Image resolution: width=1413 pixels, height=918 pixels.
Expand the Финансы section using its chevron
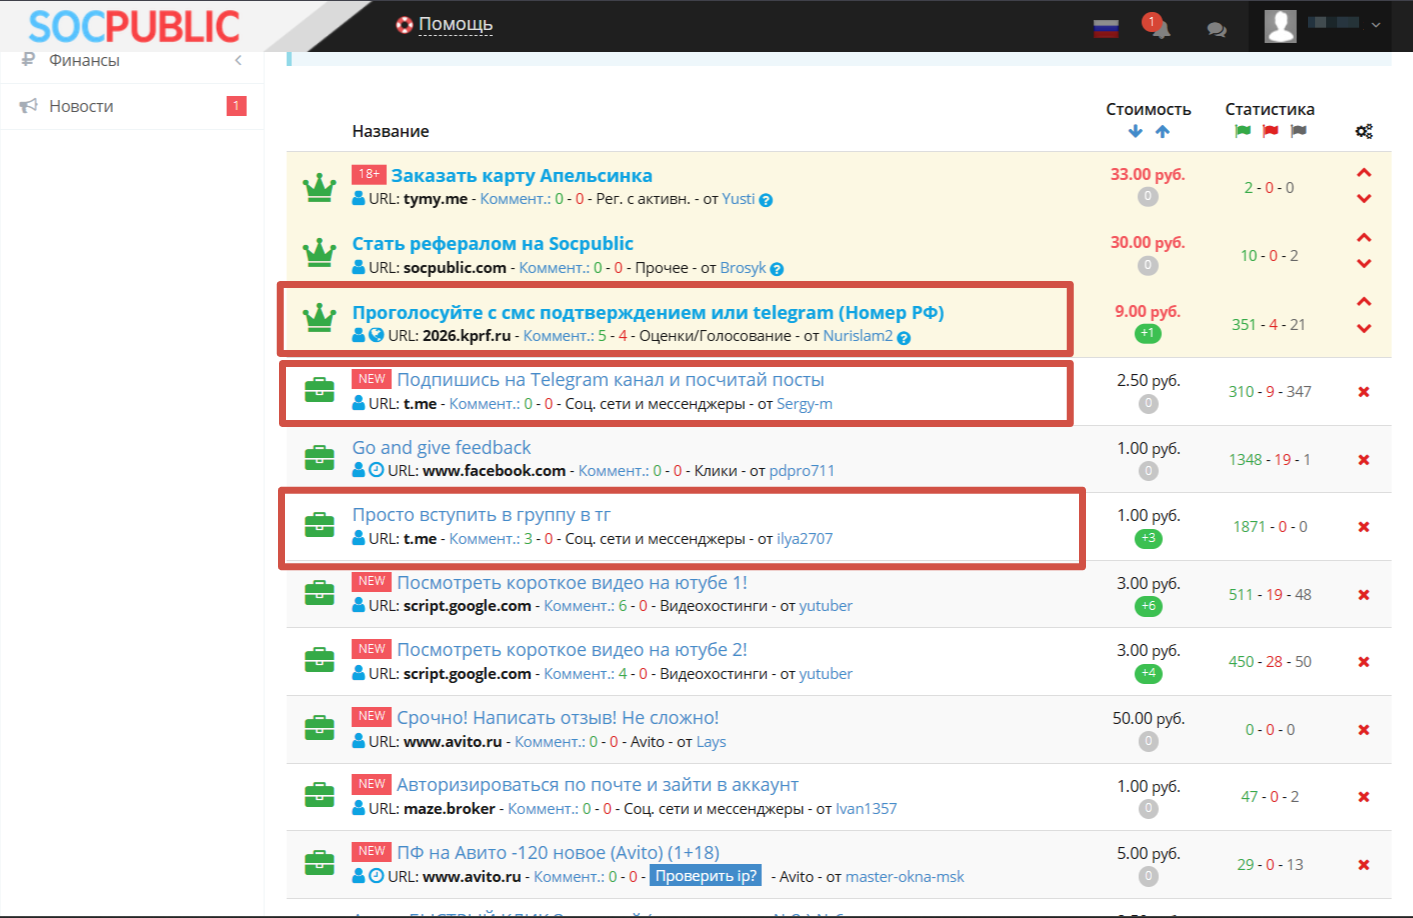[238, 60]
